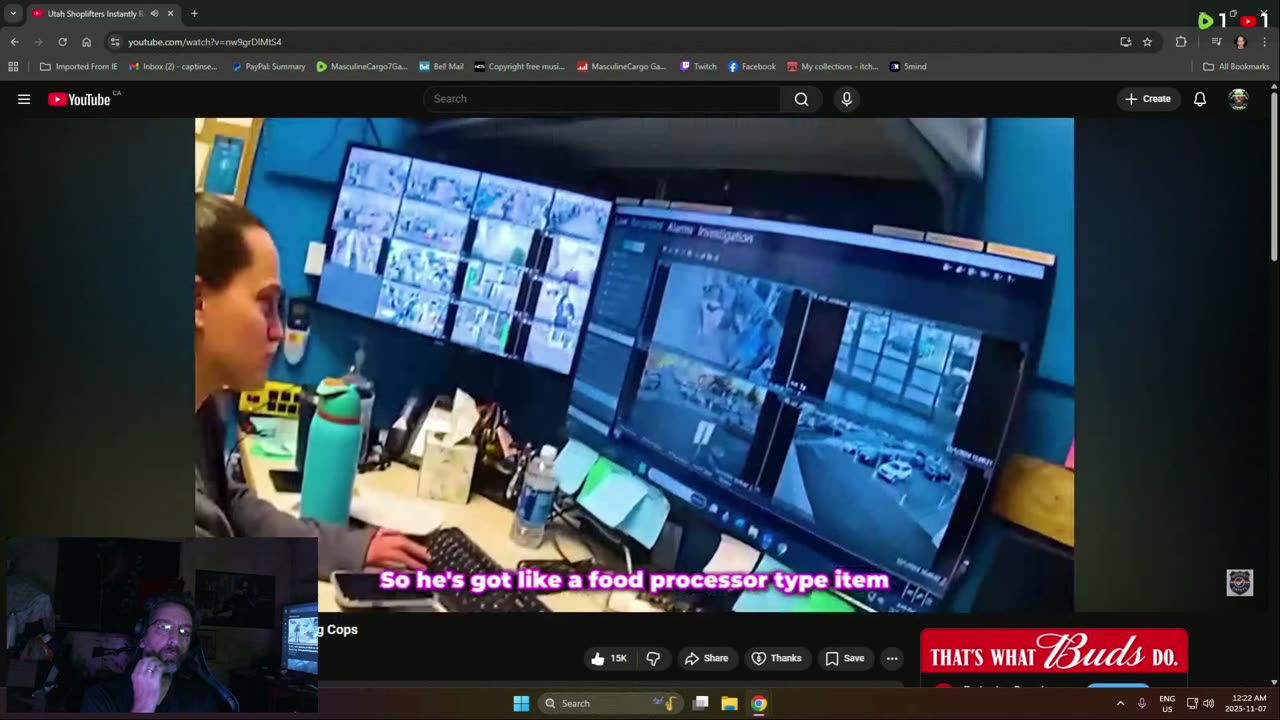1280x720 pixels.
Task: Close the Utah Shoplifters tab
Action: [x=170, y=13]
